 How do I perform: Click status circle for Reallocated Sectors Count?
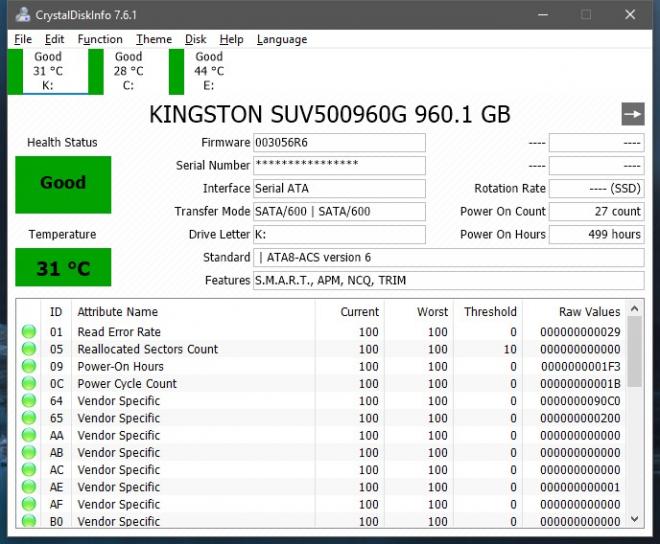click(x=29, y=349)
